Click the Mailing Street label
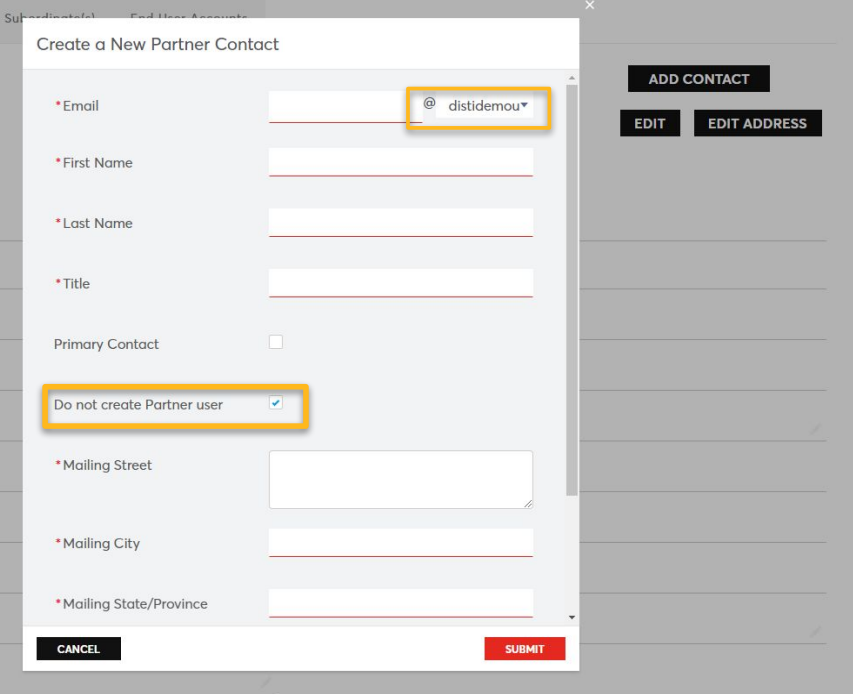The image size is (853, 694). (107, 465)
